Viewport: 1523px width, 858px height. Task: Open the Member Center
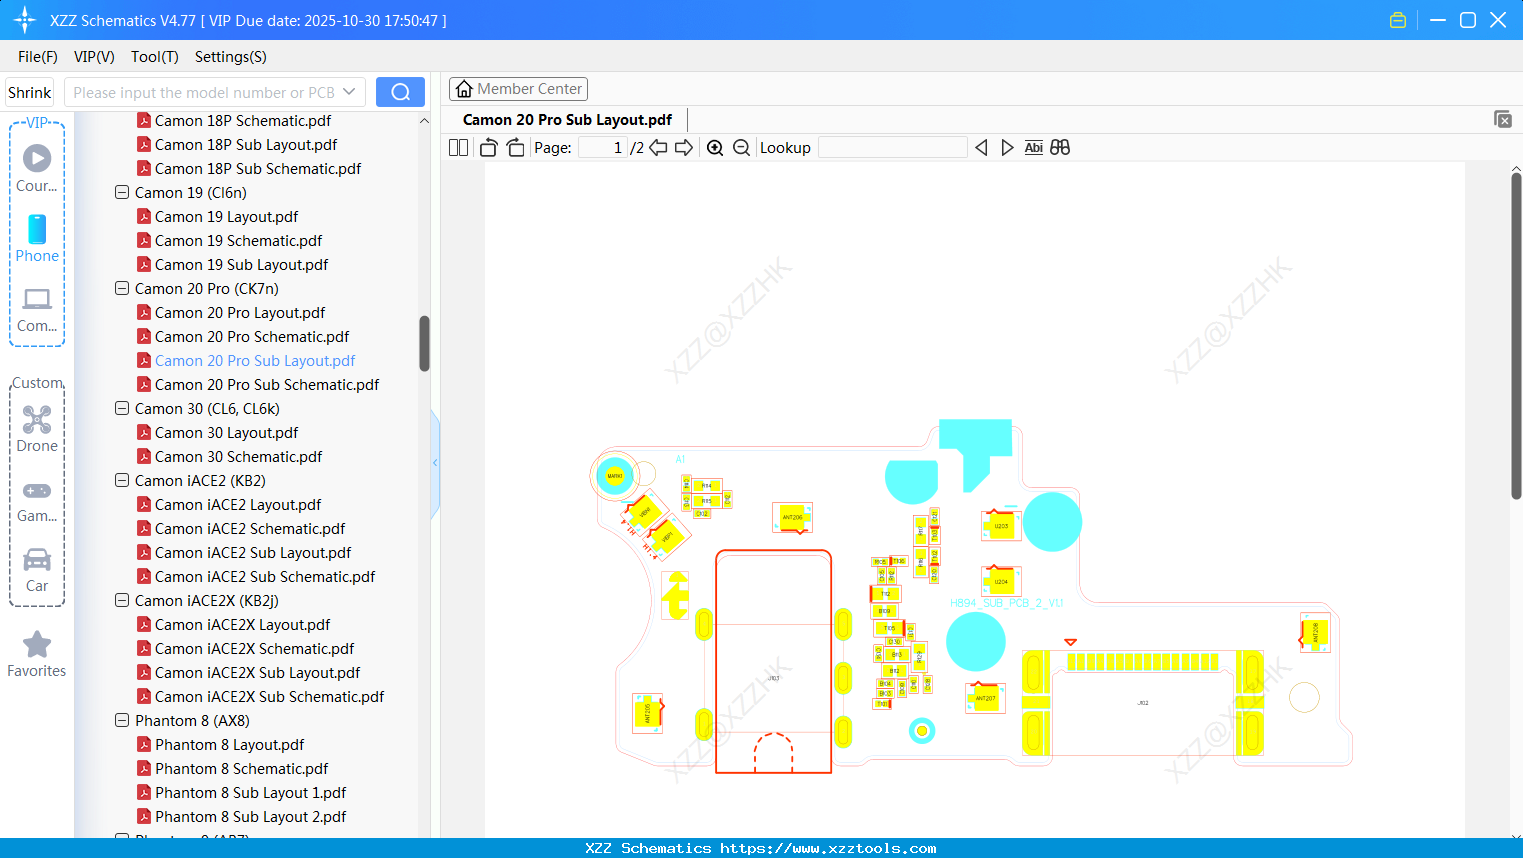[x=518, y=89]
